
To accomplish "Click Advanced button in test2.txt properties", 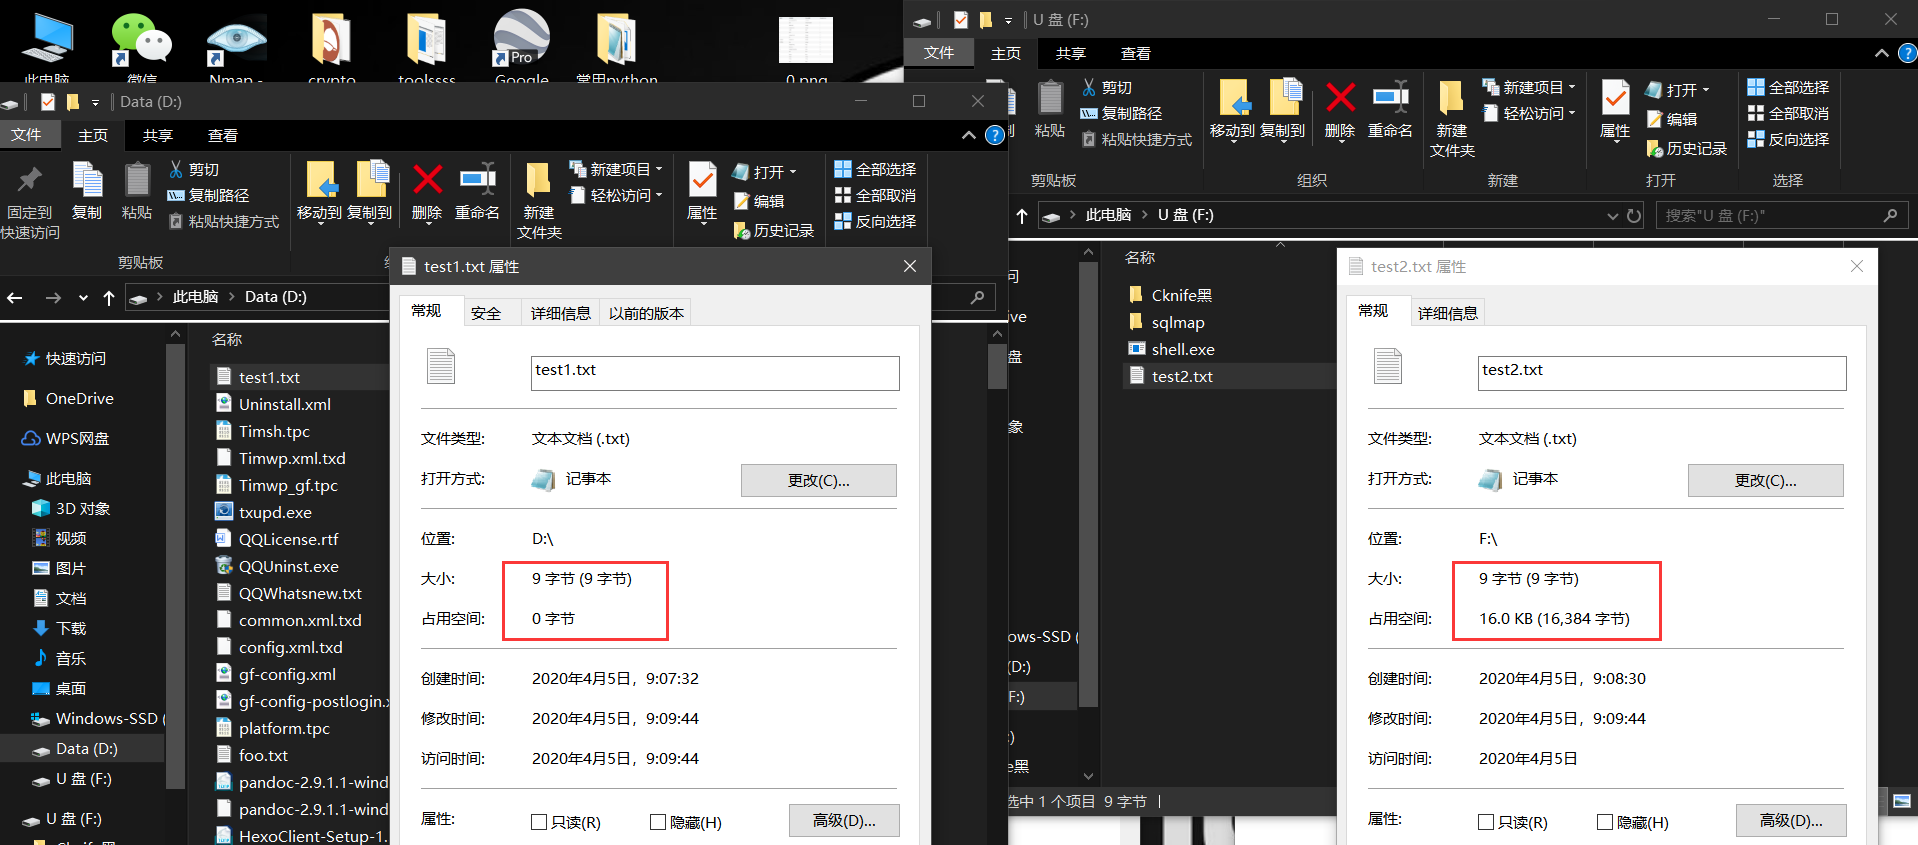I will click(x=1791, y=820).
